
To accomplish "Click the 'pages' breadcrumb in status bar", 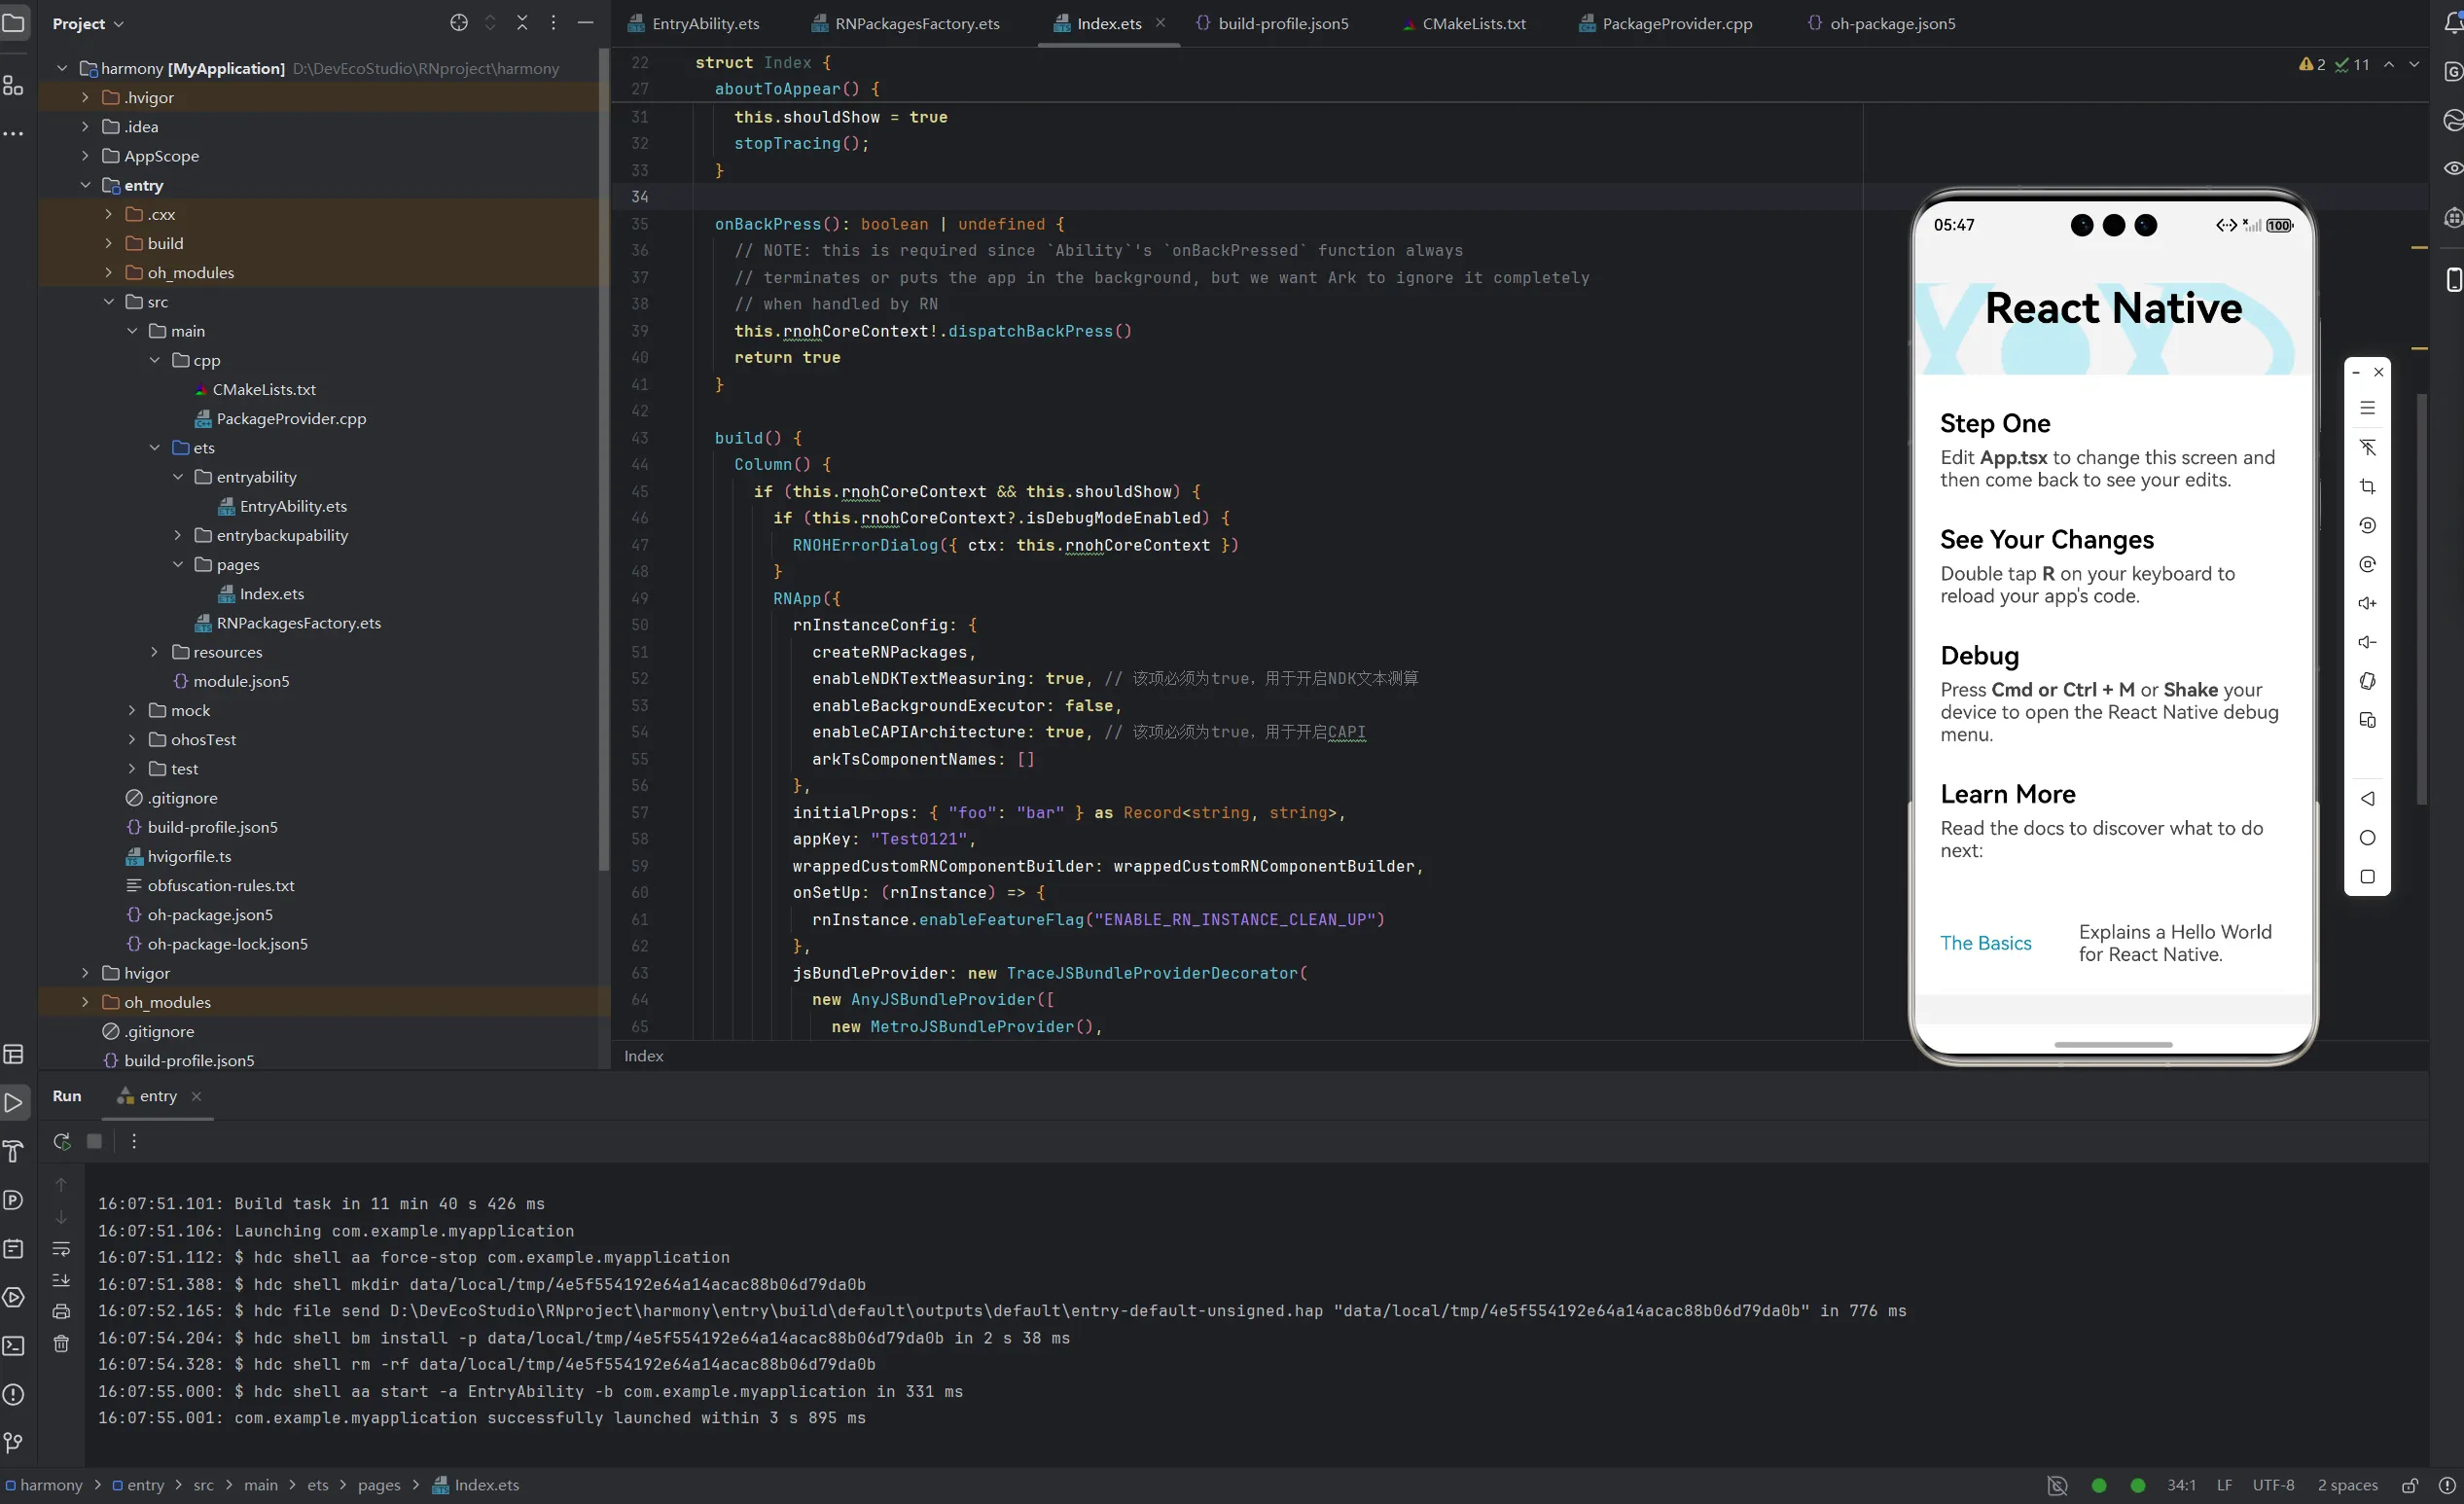I will coord(379,1485).
